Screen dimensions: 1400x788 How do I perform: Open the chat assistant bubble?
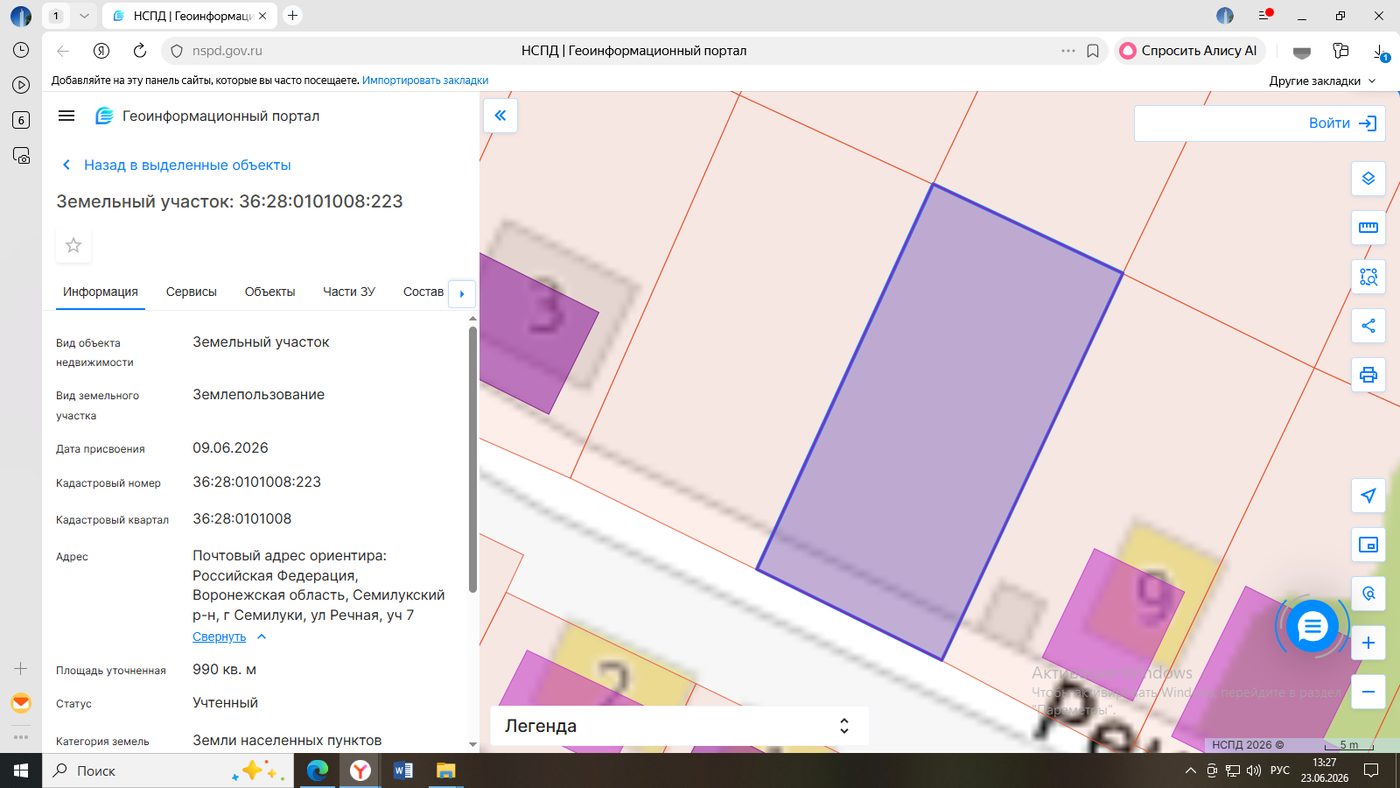[x=1312, y=627]
